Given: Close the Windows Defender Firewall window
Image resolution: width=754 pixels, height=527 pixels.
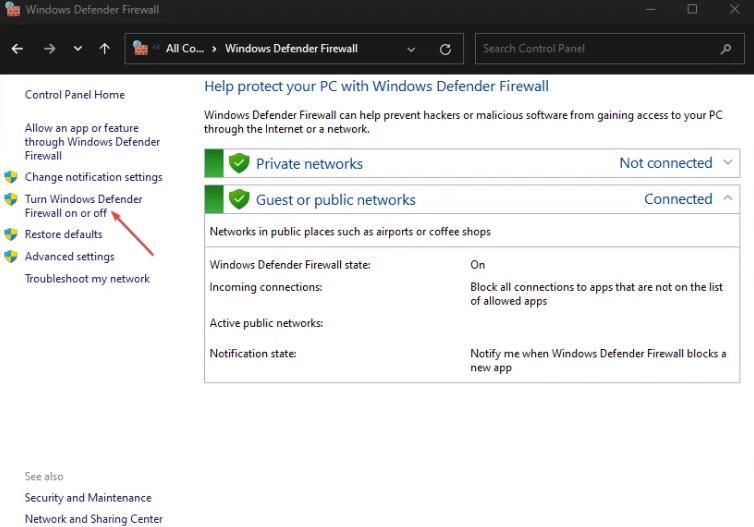Looking at the screenshot, I should [x=734, y=9].
